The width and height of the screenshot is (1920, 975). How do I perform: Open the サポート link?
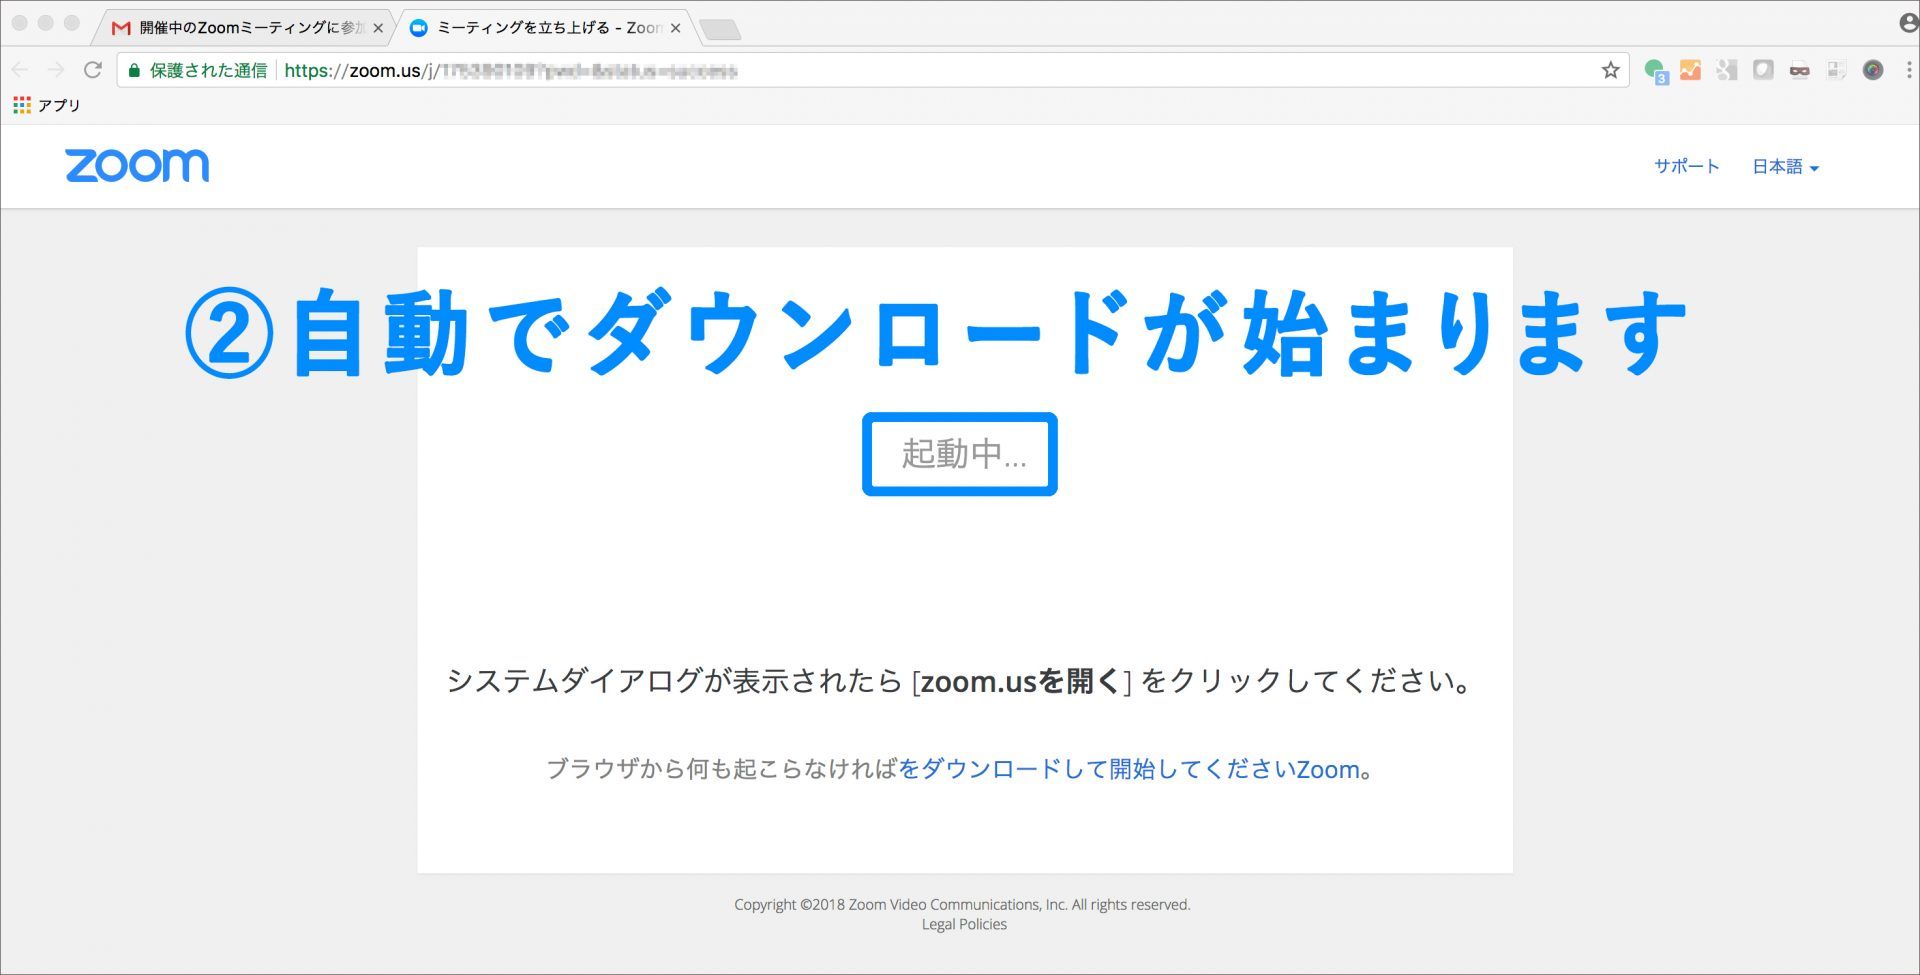(1686, 166)
